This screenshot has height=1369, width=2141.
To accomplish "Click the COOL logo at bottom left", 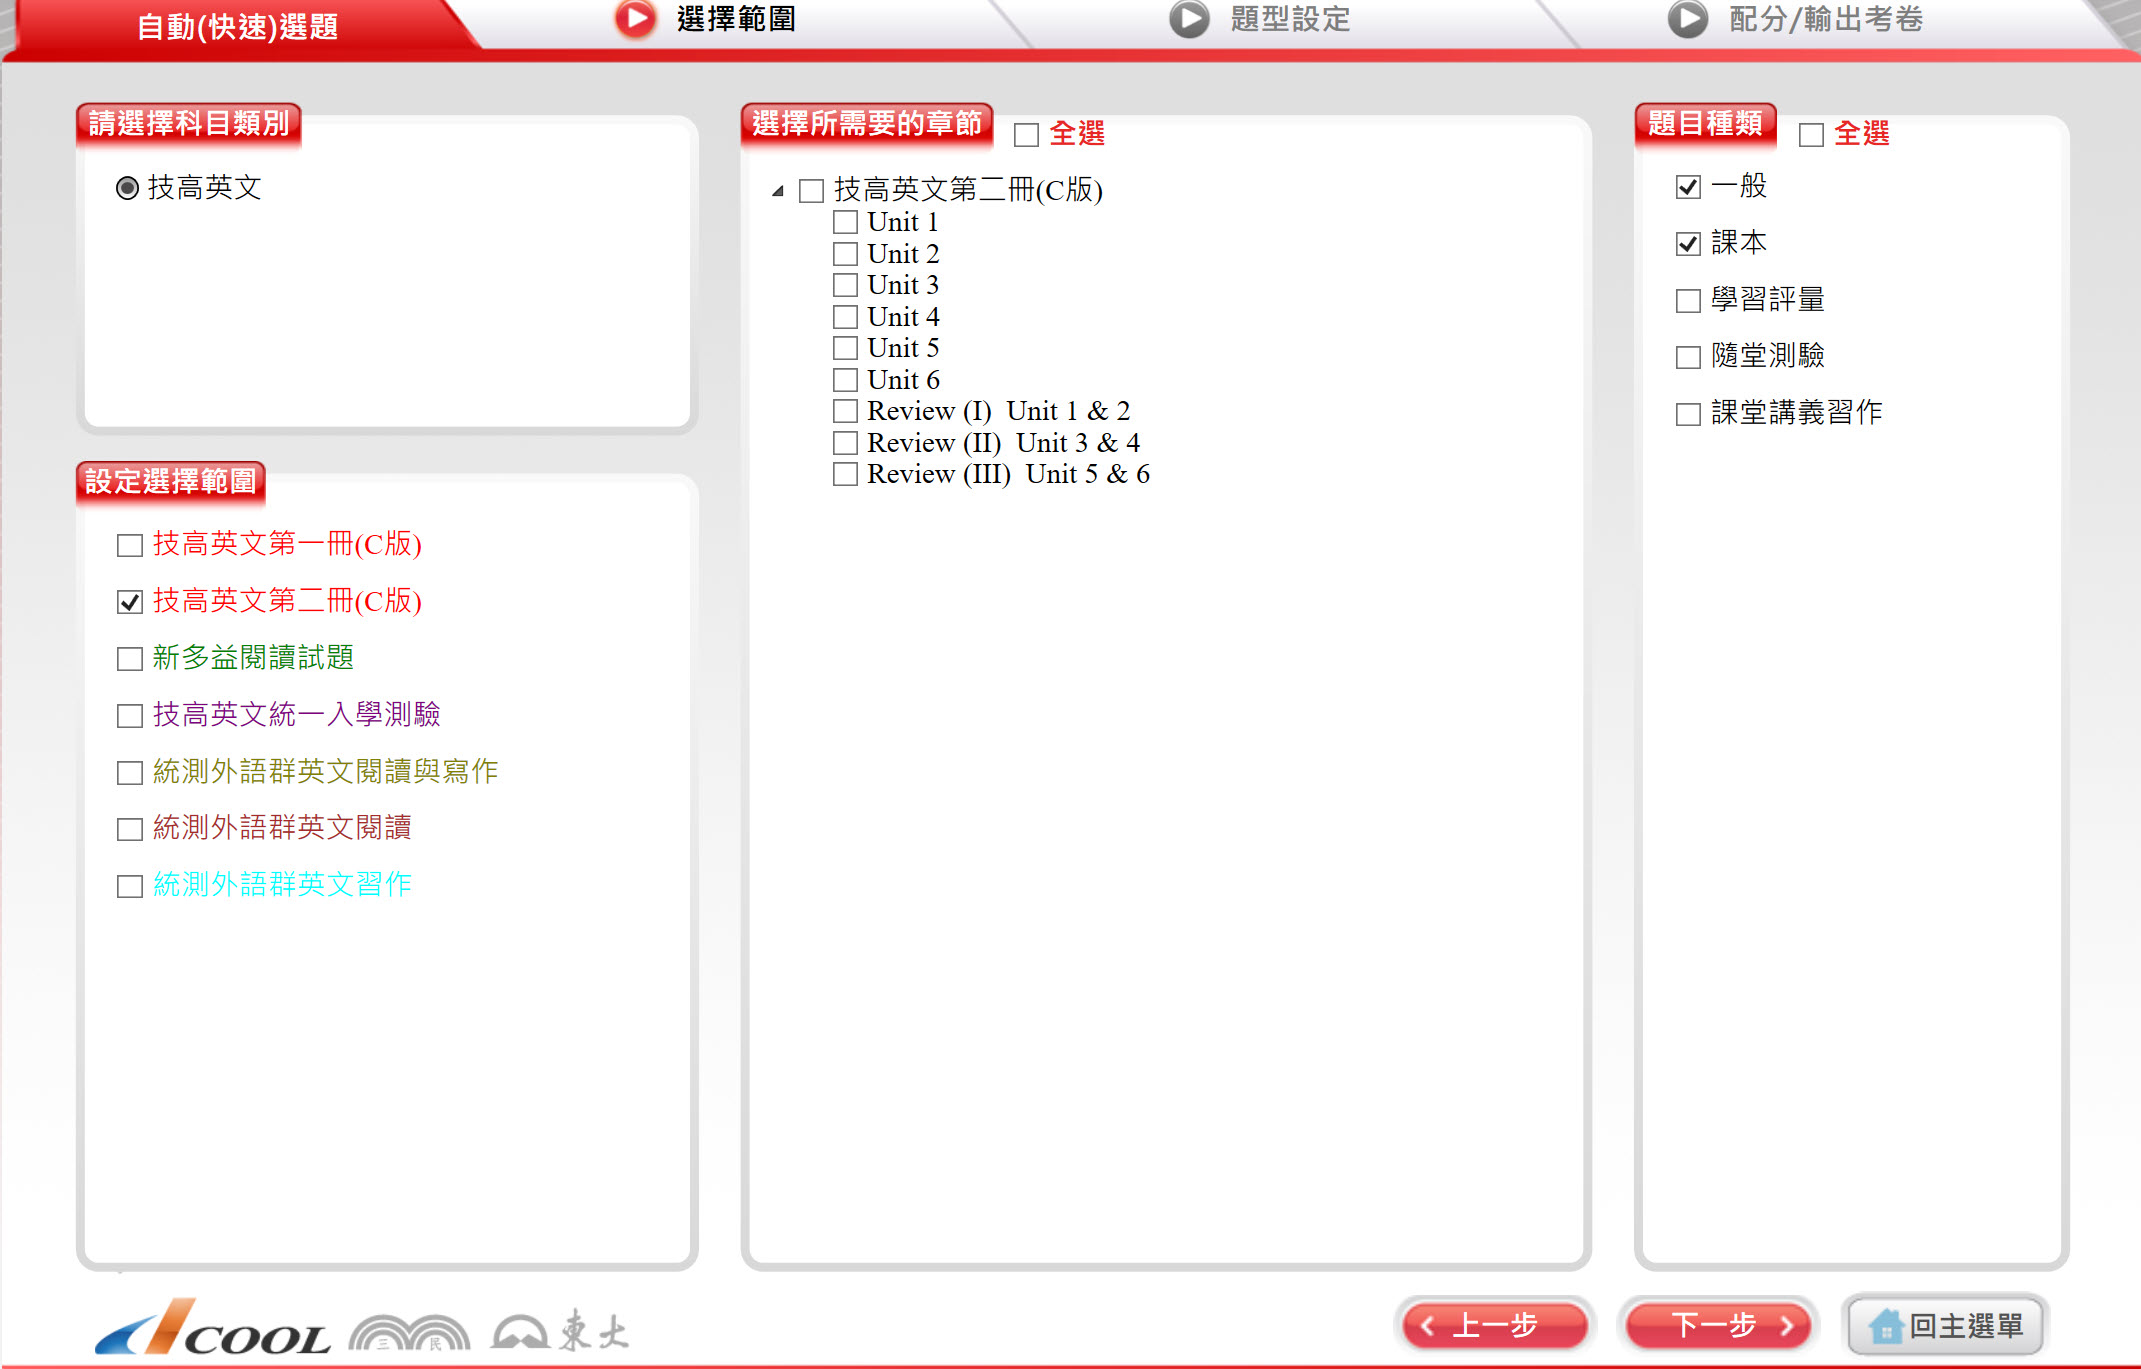I will tap(212, 1330).
